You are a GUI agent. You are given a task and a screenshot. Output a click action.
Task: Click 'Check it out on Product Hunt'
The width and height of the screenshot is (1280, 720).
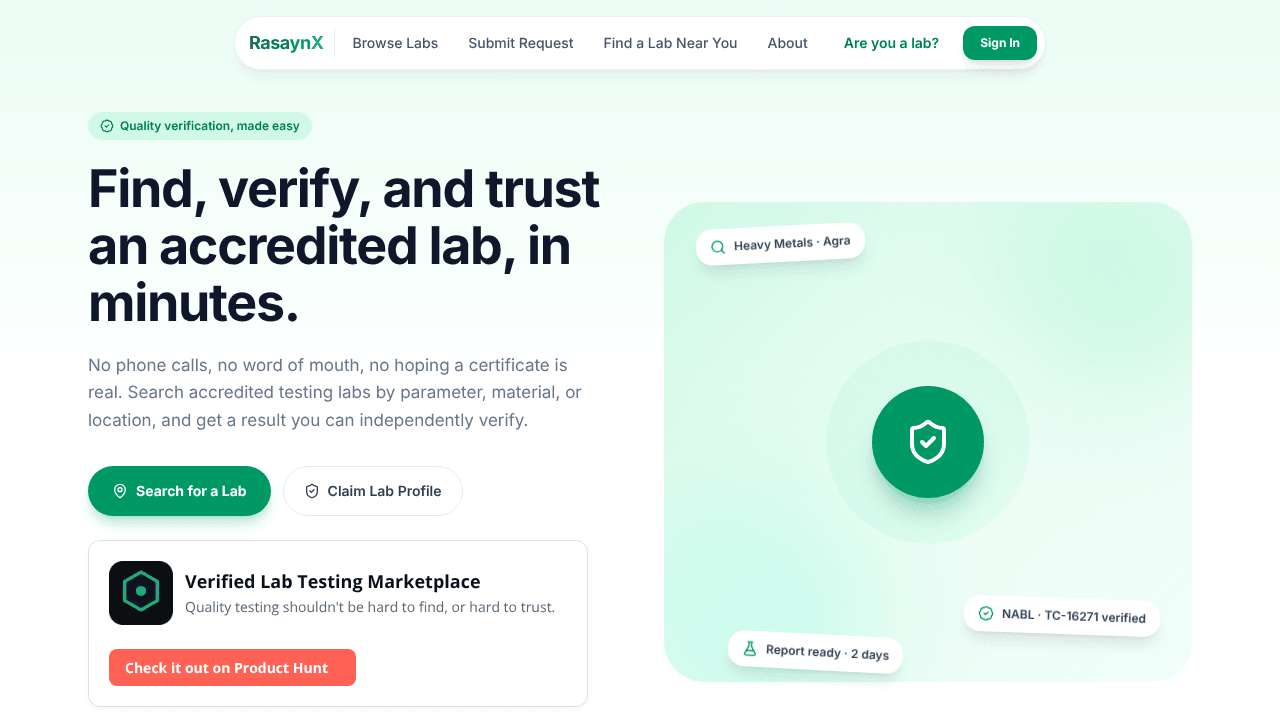point(232,667)
